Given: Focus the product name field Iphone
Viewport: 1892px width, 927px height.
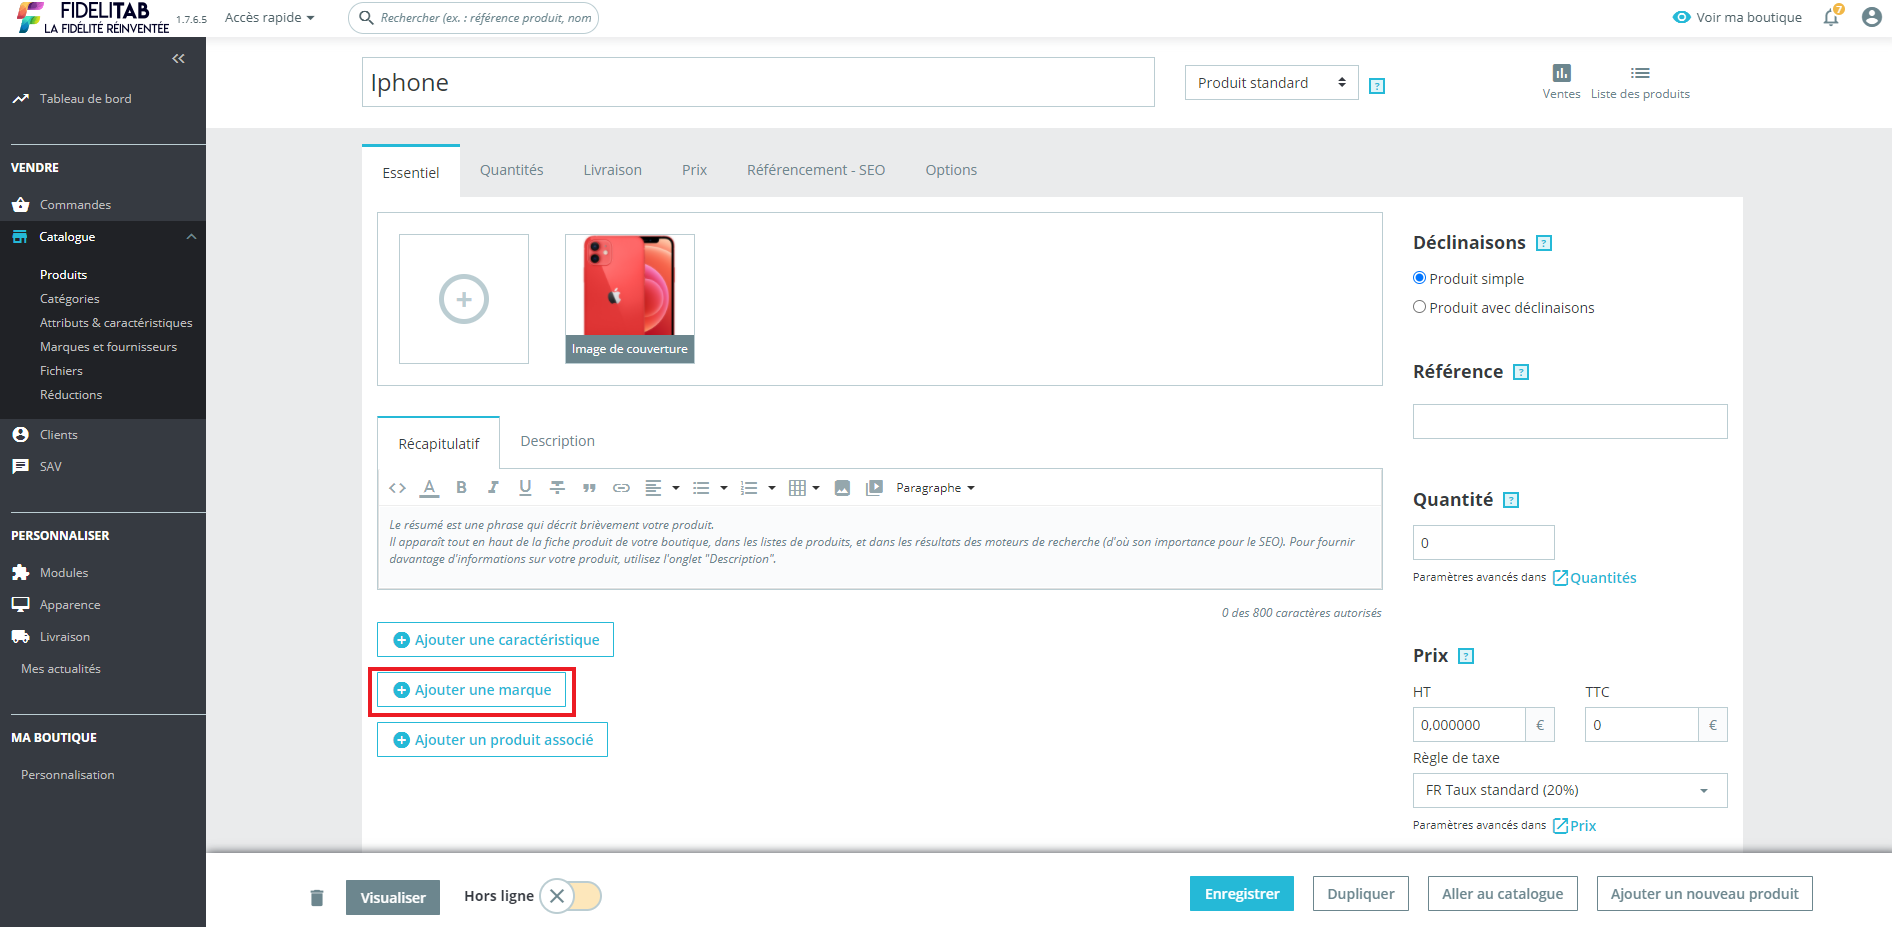Looking at the screenshot, I should coord(758,82).
